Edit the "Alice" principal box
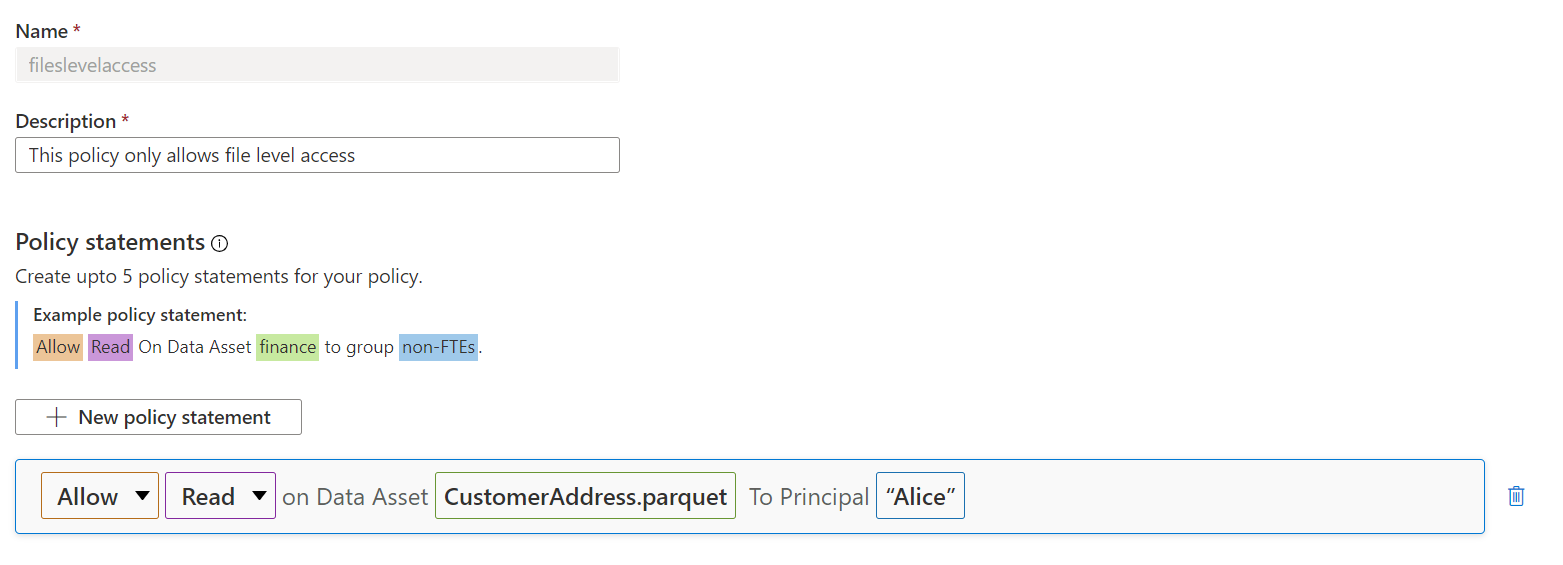Screen dimensions: 1563x565 [920, 496]
